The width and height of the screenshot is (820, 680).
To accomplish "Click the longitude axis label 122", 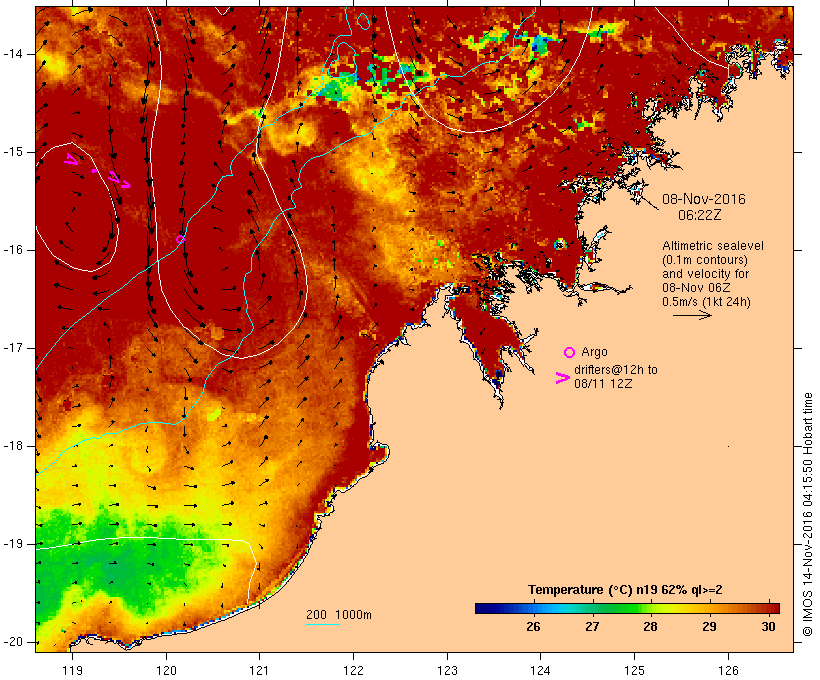I will point(354,671).
